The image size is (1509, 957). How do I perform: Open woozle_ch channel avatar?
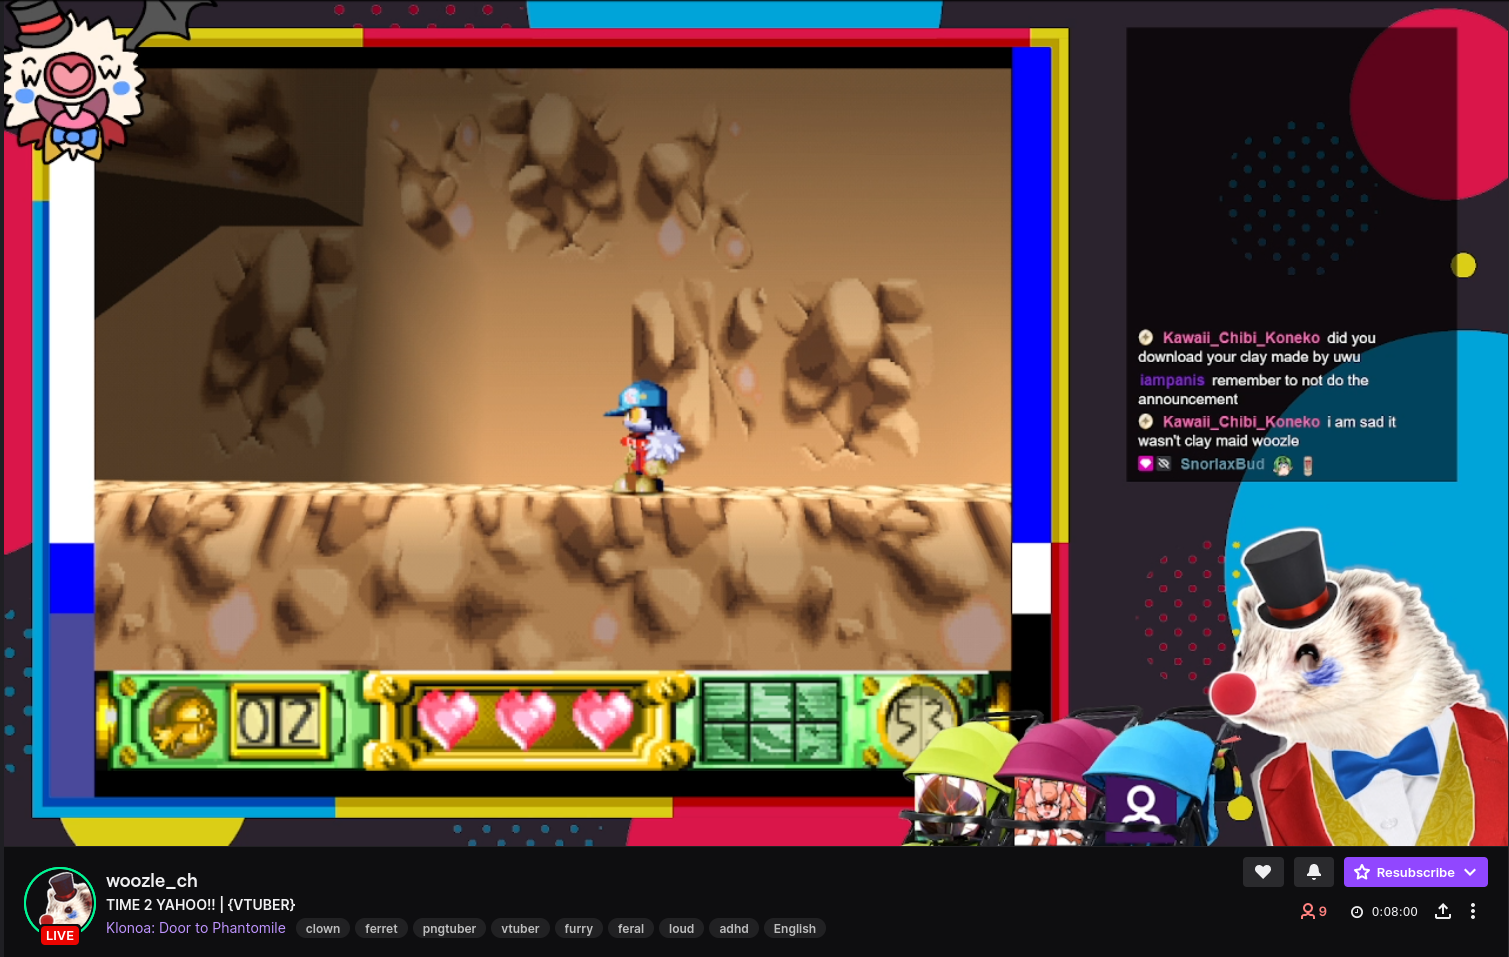[x=60, y=904]
